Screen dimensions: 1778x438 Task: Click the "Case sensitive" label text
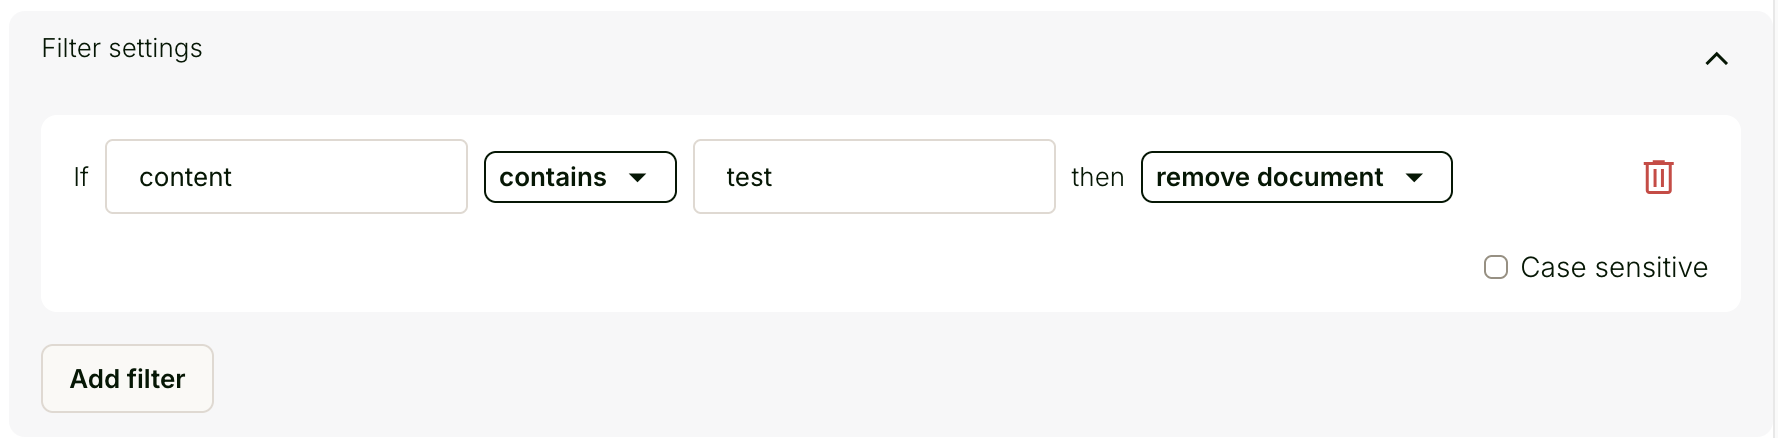1614,267
